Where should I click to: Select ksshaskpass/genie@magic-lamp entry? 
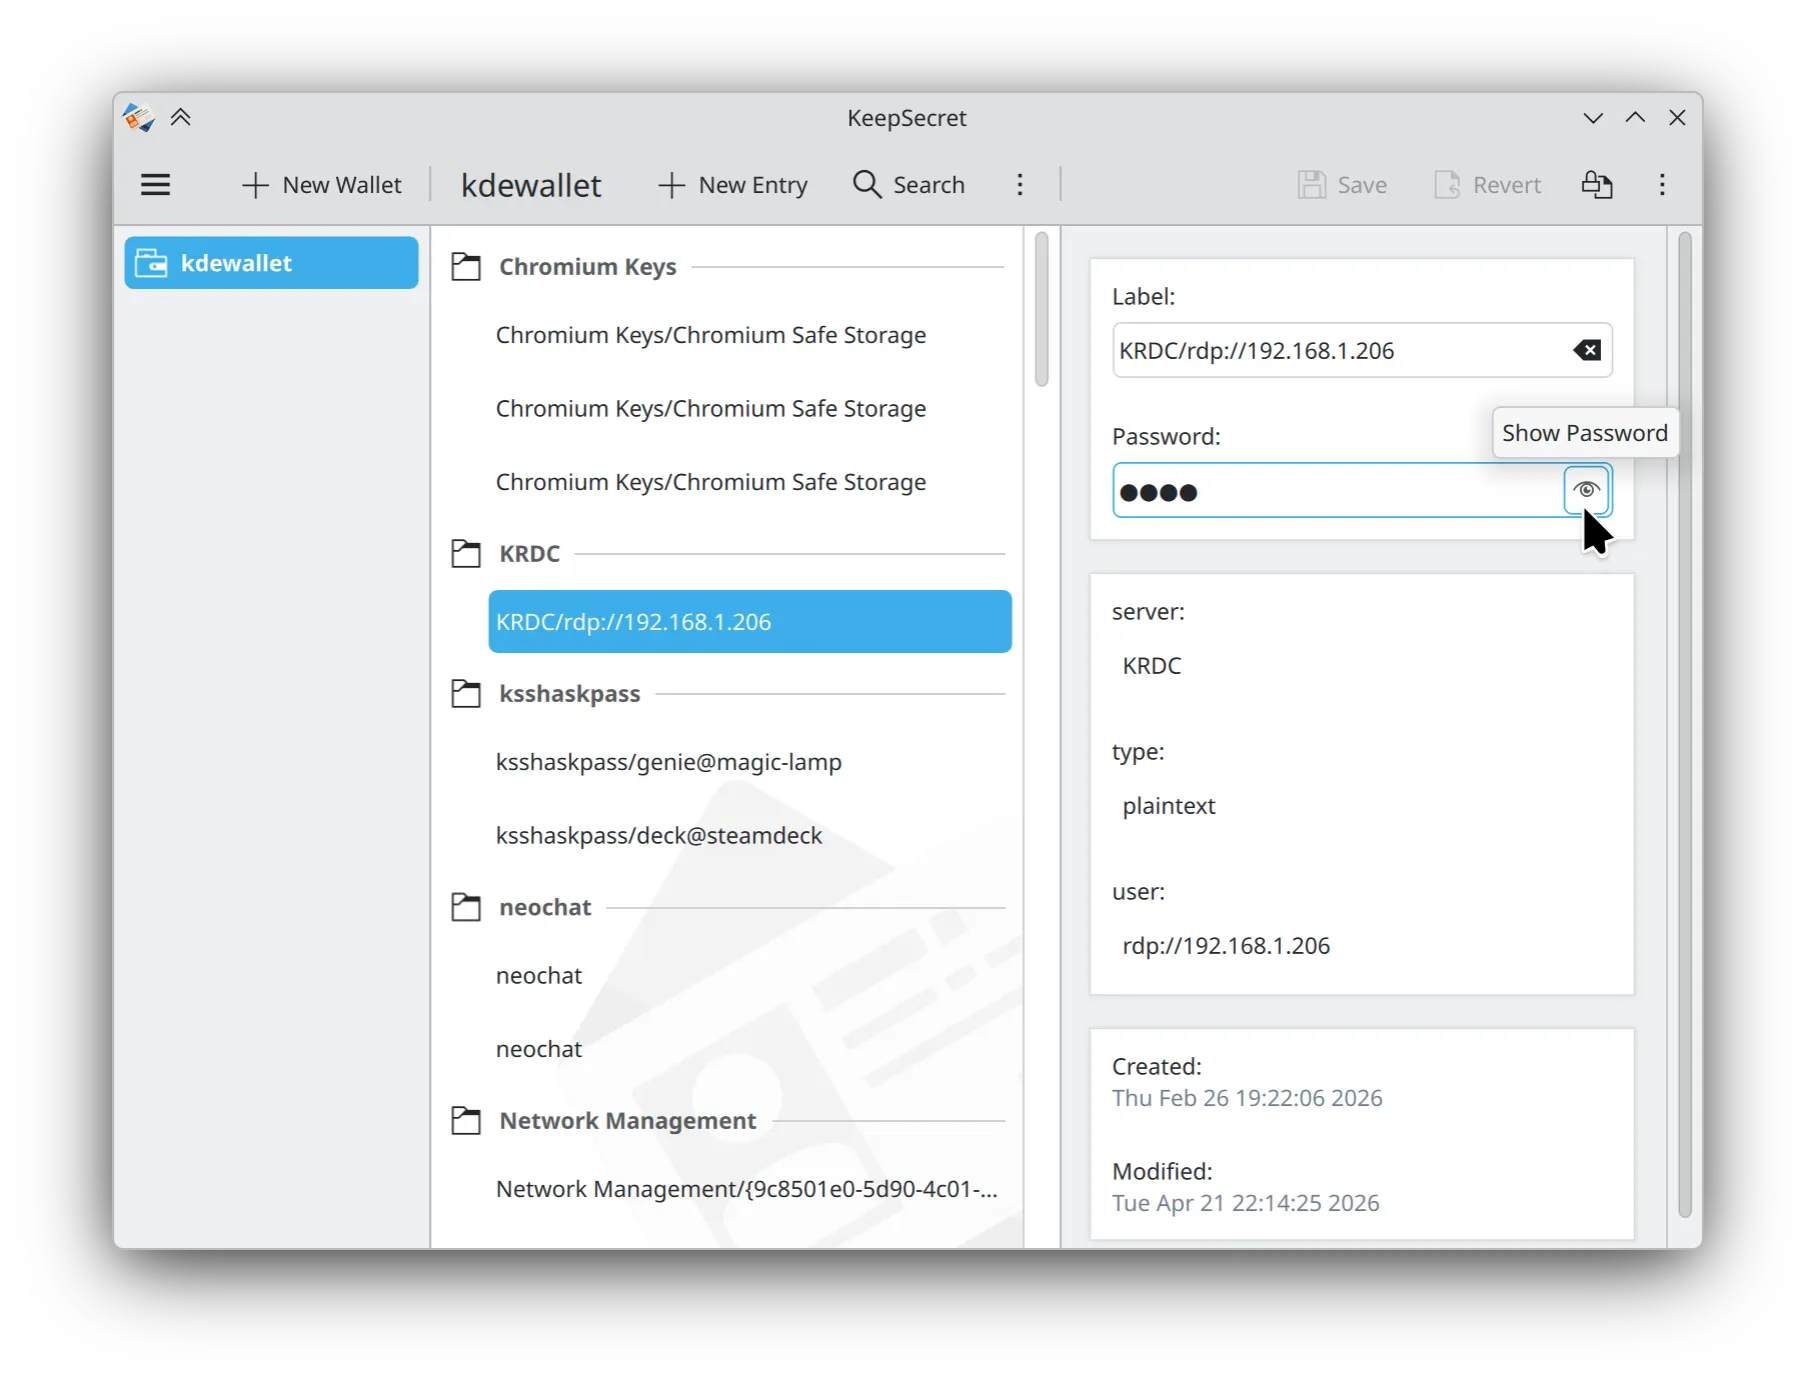point(750,762)
